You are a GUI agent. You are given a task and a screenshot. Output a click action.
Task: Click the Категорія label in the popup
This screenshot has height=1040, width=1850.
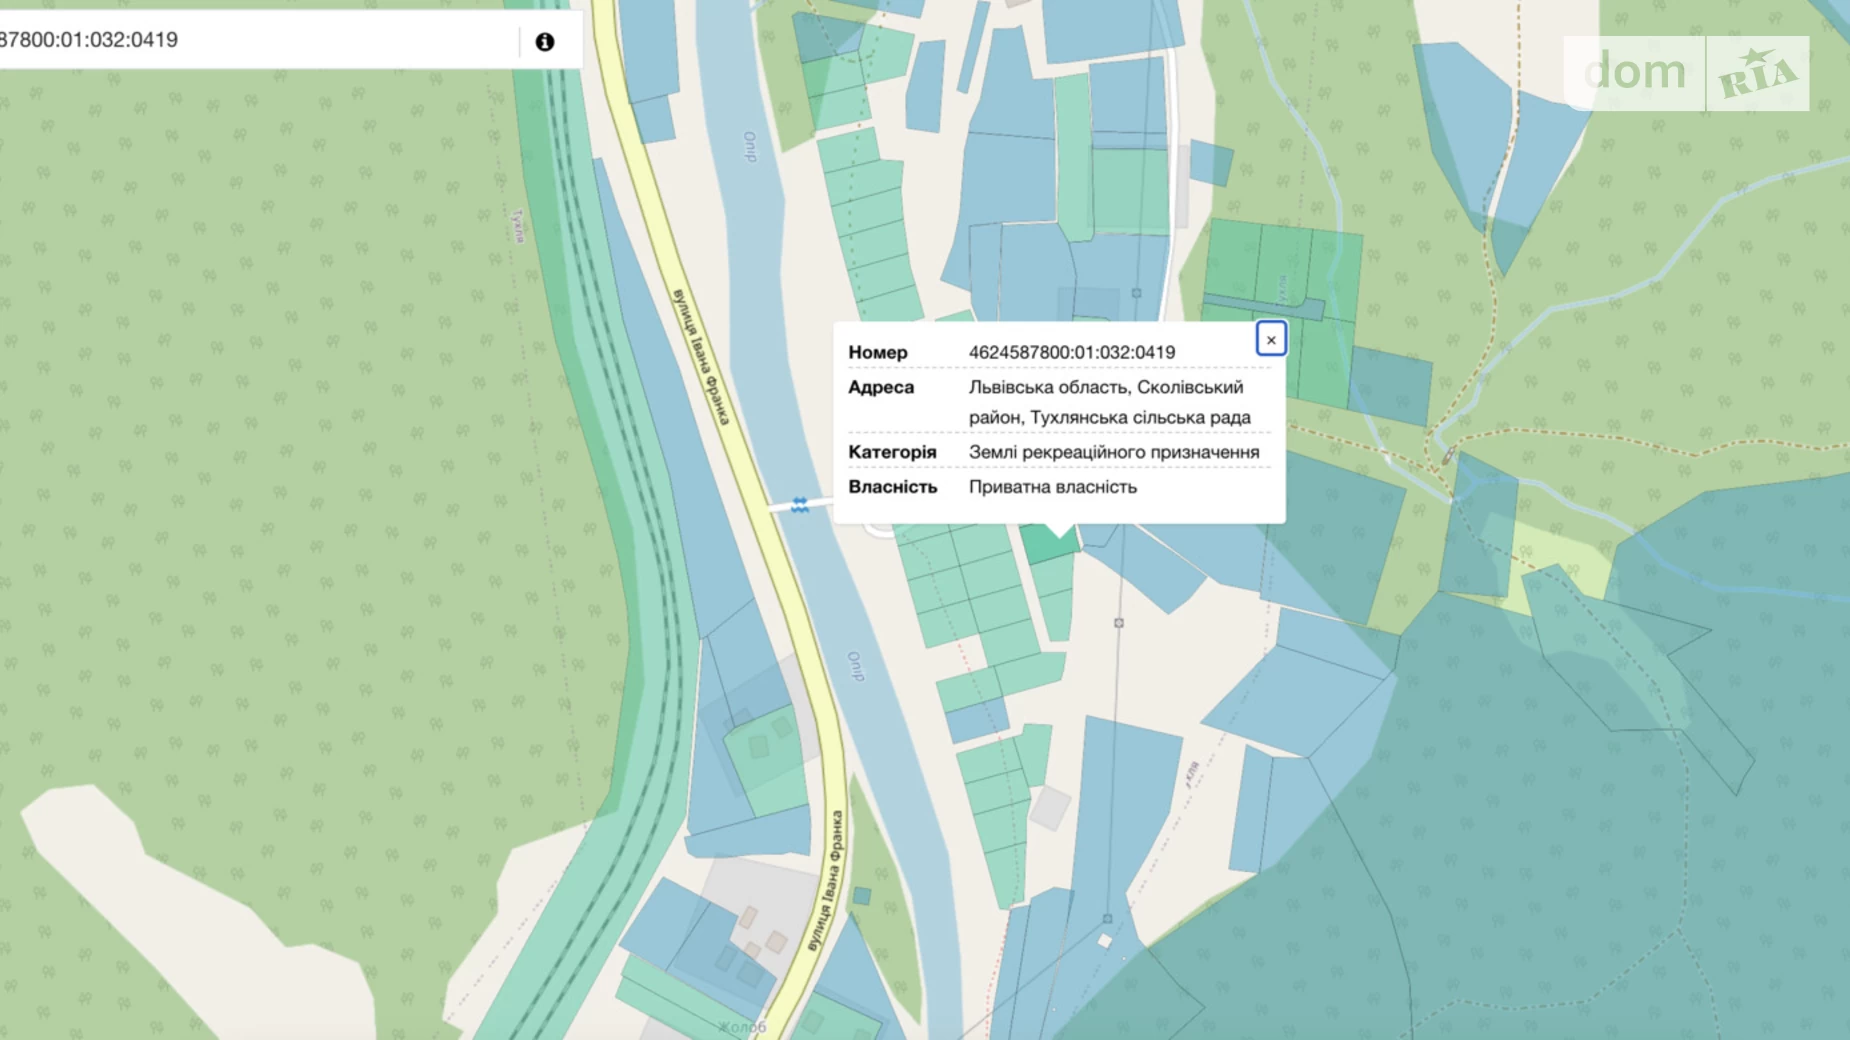coord(891,452)
